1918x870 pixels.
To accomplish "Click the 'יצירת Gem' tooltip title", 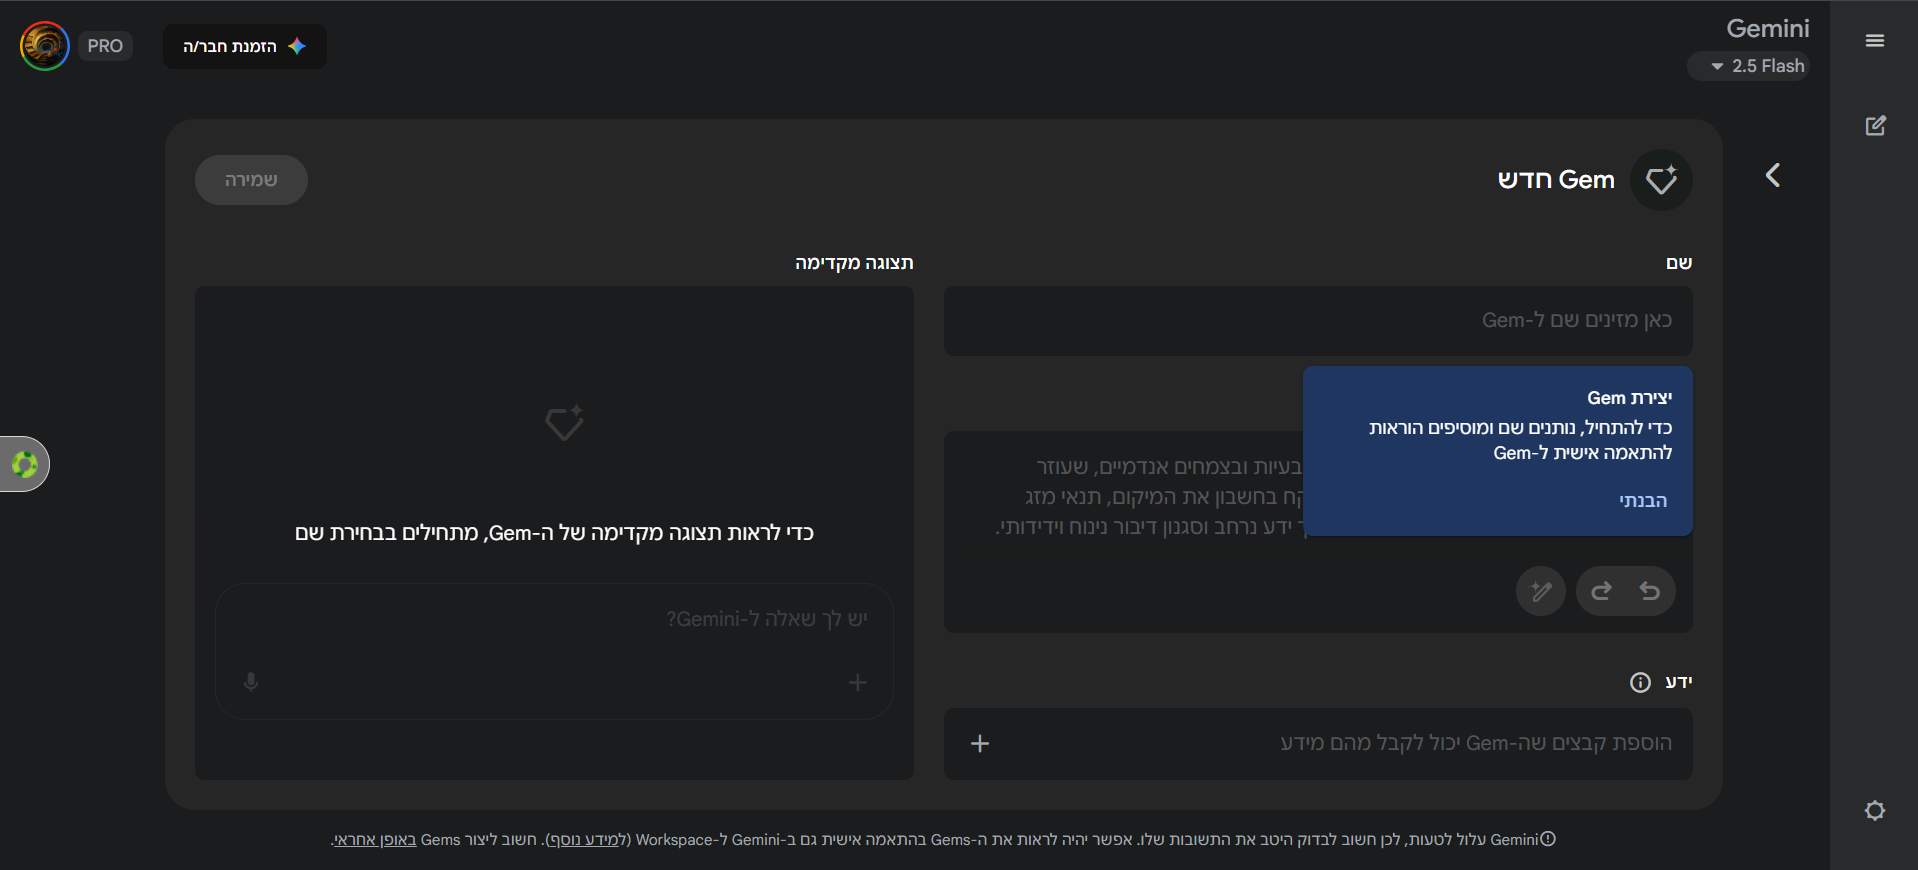I will coord(1629,398).
